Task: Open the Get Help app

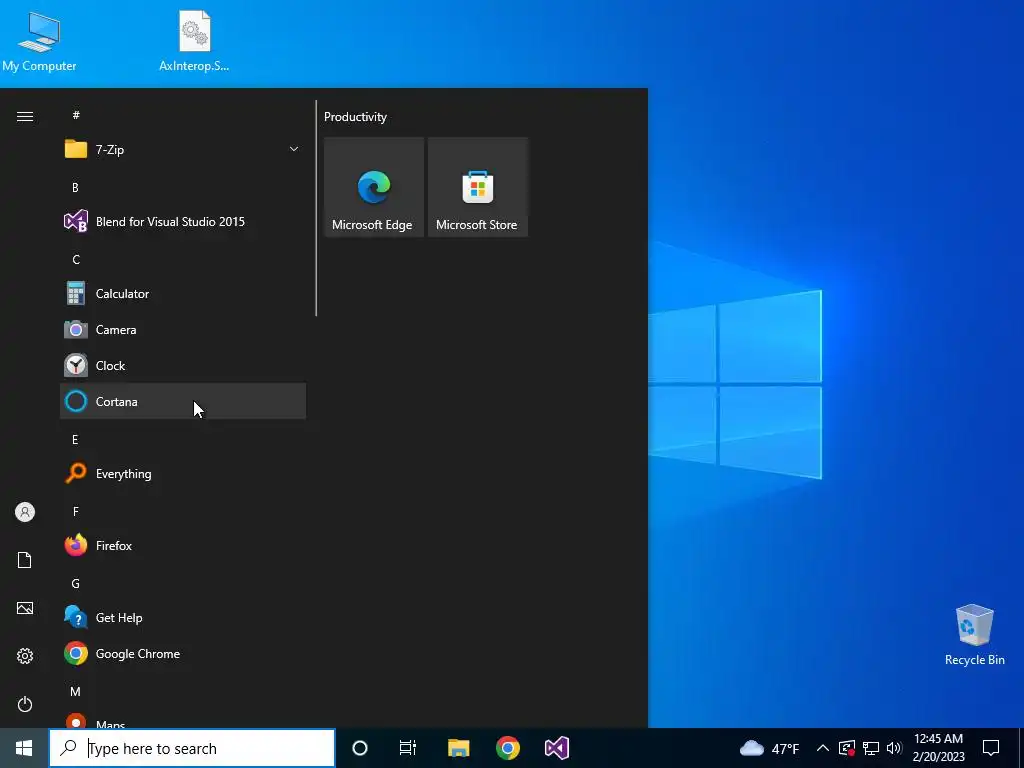Action: 183,618
